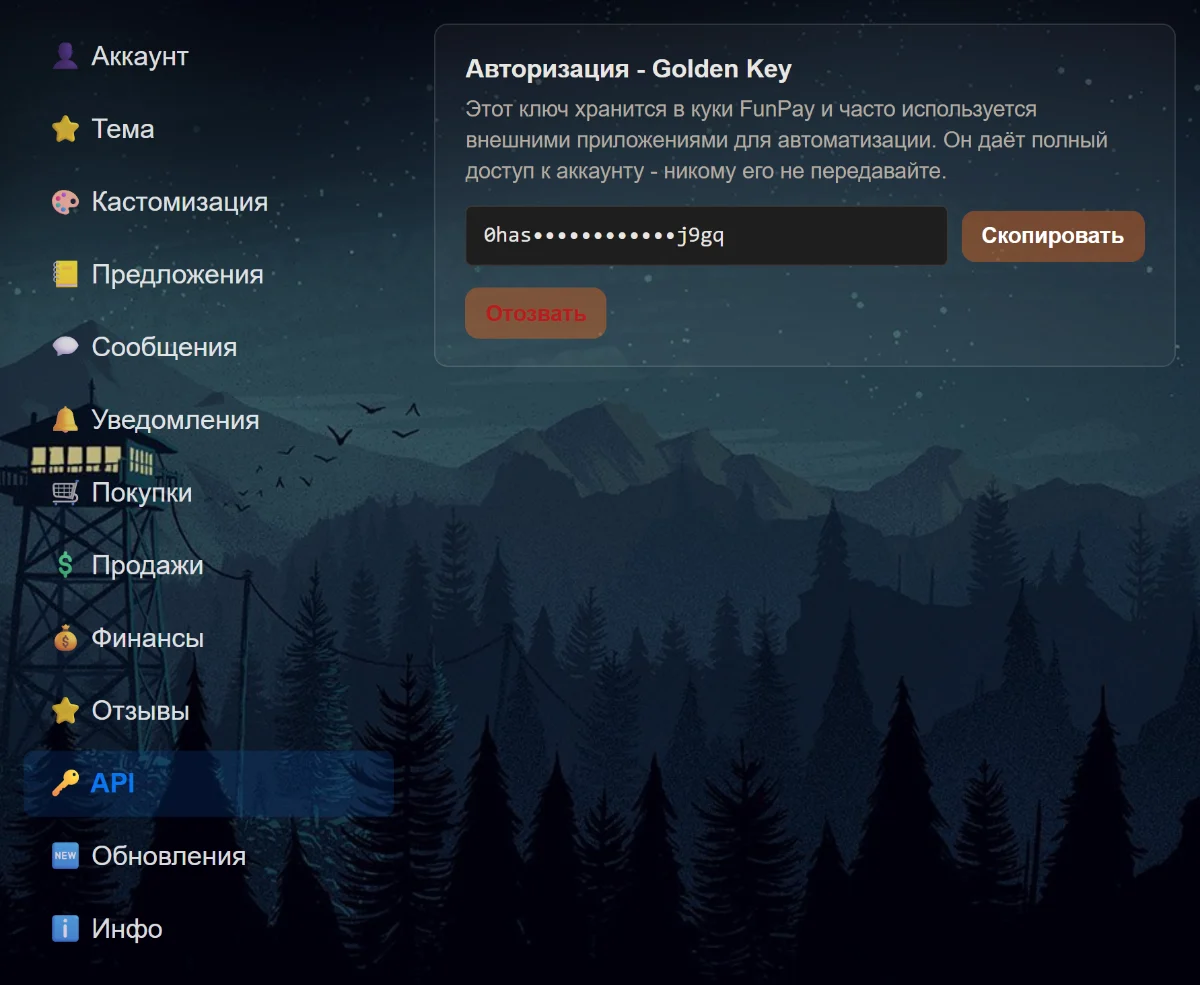Screen dimensions: 1200x985
Task: Open the Инфо section
Action: coord(208,929)
